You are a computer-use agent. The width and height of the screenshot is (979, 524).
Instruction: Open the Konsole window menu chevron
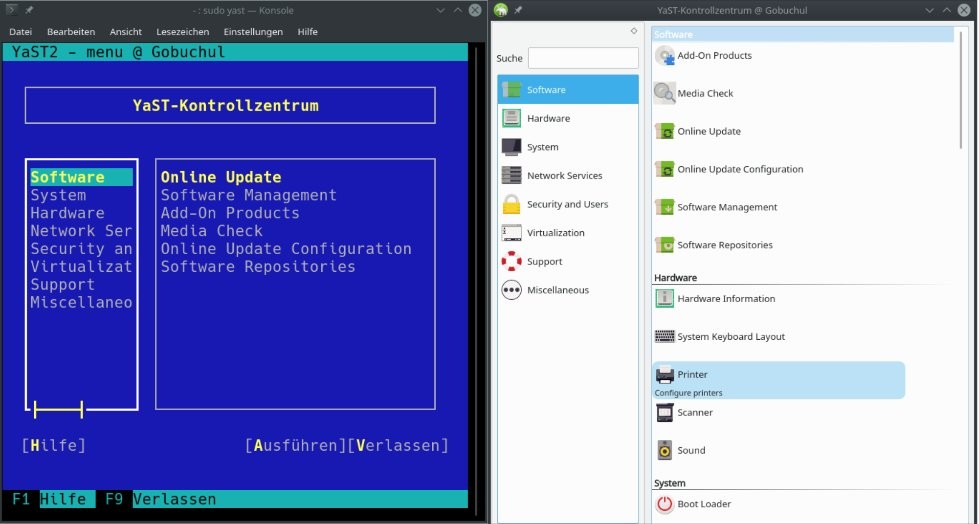tap(440, 10)
